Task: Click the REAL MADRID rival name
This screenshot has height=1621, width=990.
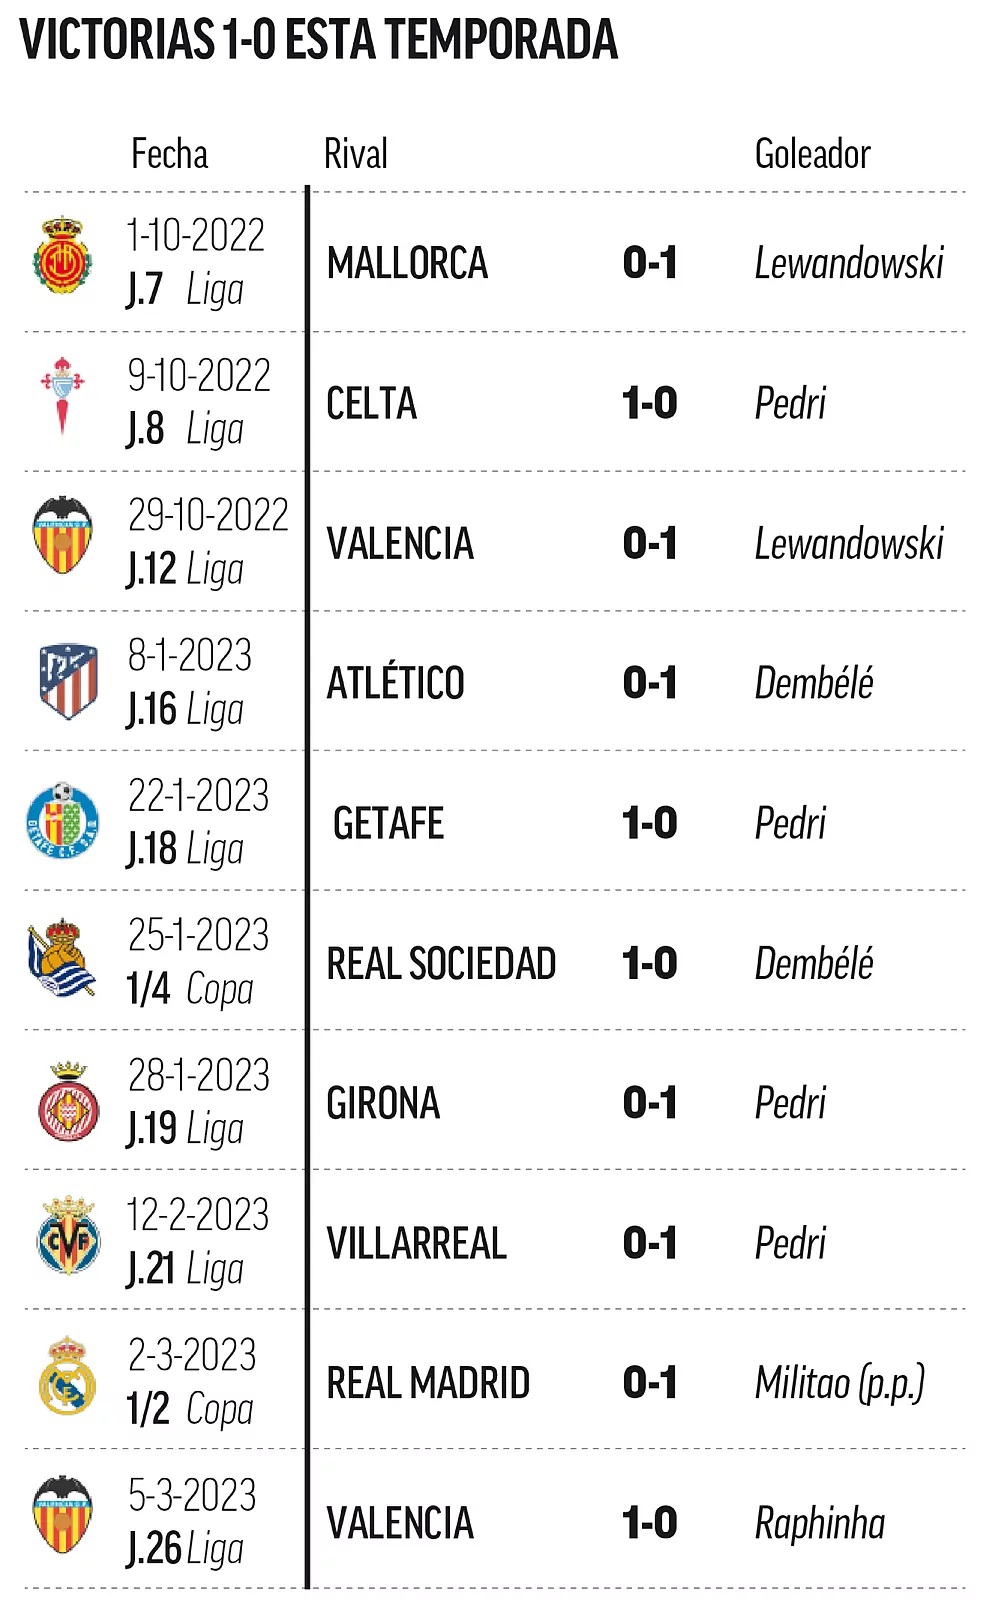Action: click(x=428, y=1383)
